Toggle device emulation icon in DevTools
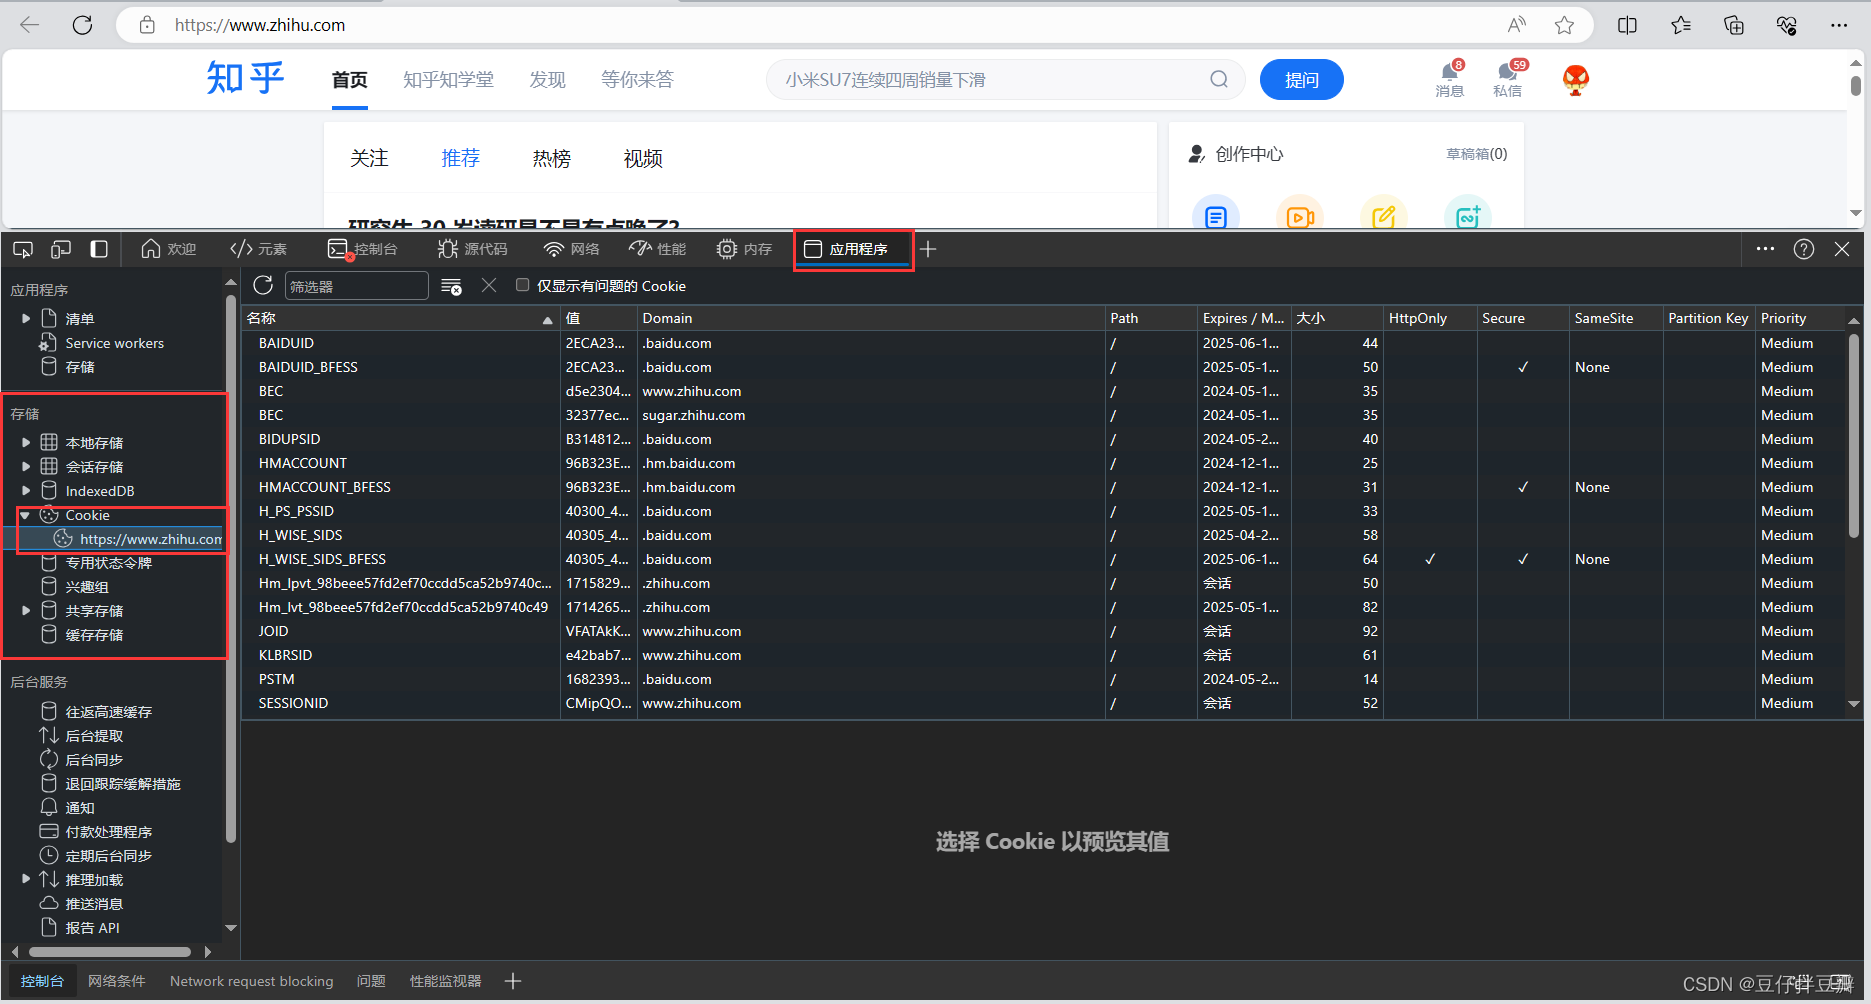 coord(61,249)
